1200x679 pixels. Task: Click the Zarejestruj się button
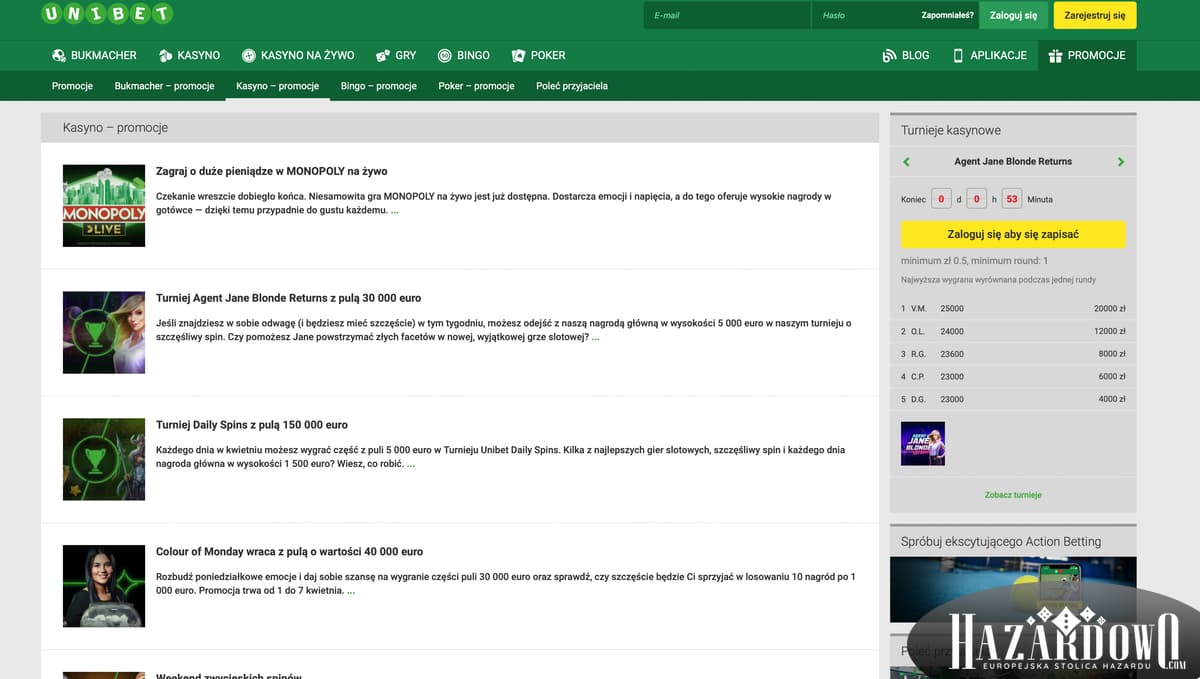1095,15
